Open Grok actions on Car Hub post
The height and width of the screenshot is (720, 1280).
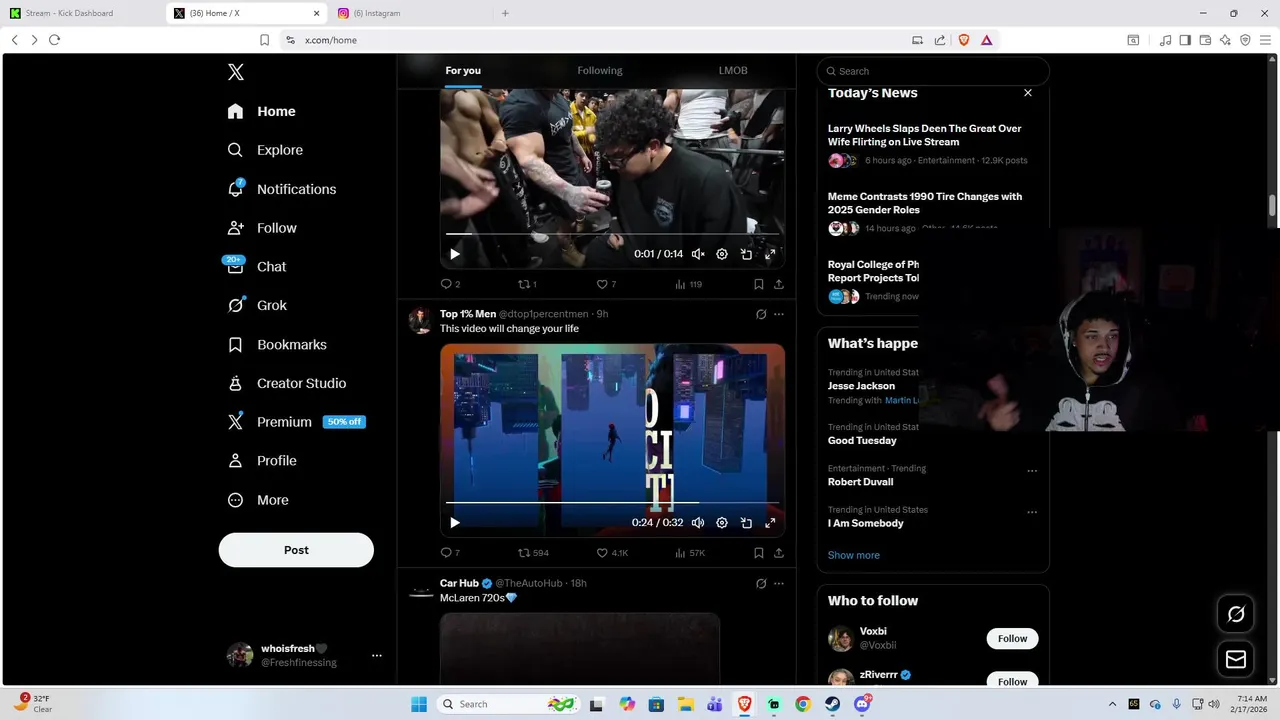click(761, 583)
